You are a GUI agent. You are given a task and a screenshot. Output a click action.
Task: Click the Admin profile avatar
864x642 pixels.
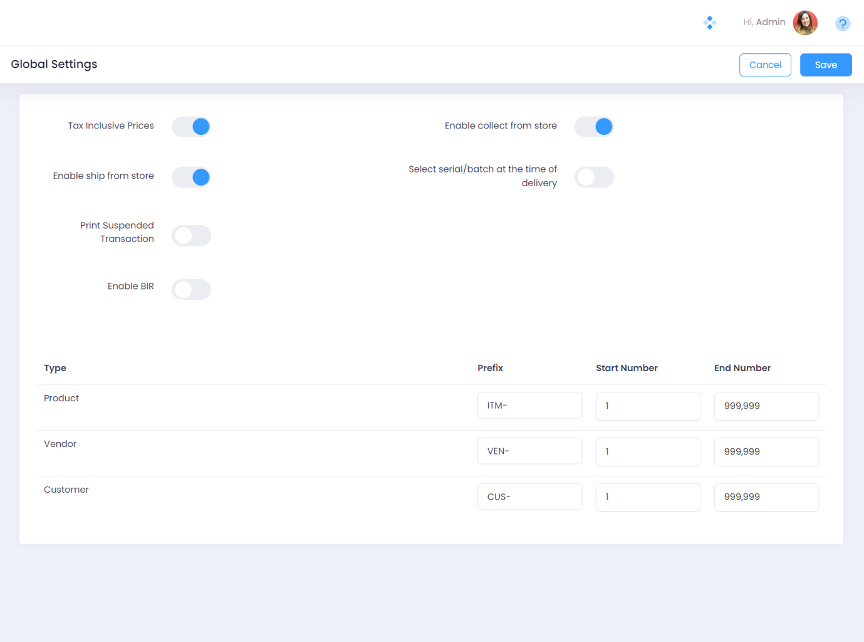pos(805,23)
